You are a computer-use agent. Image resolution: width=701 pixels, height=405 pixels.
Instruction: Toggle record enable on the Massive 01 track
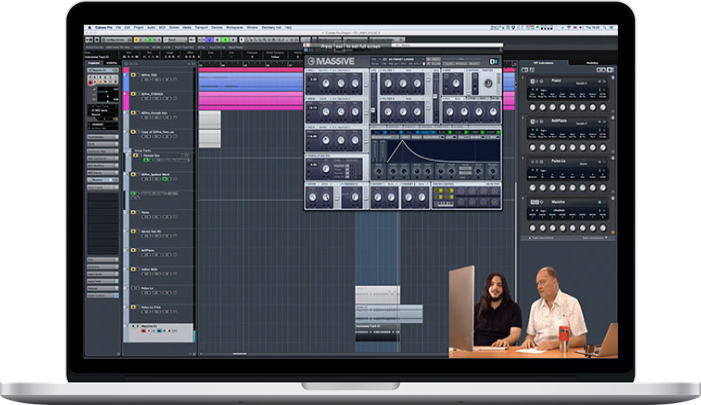coord(143,331)
